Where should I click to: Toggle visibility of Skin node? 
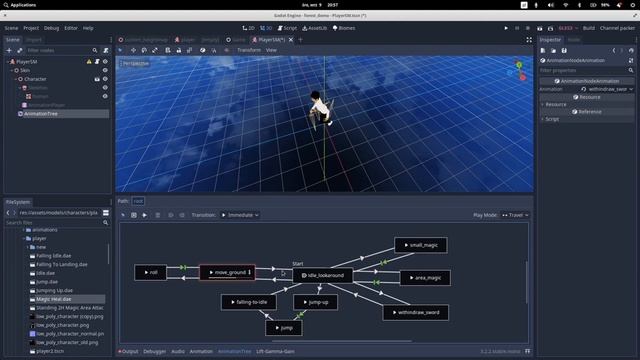[105, 70]
